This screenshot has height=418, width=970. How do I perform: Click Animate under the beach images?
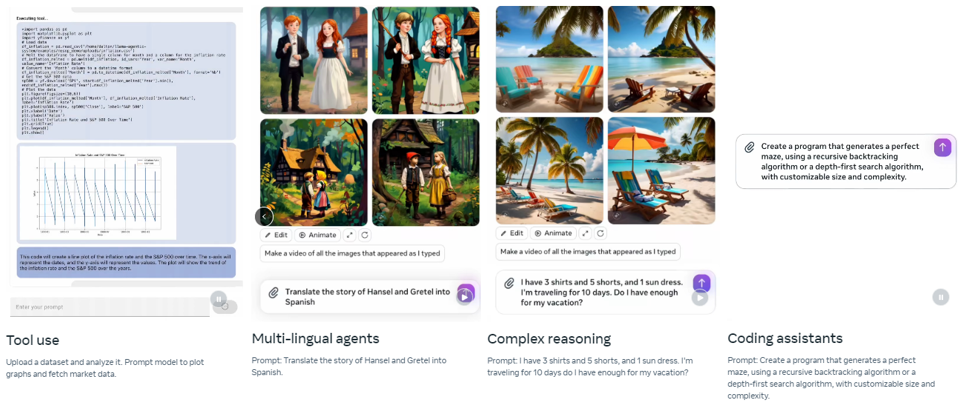coord(554,233)
